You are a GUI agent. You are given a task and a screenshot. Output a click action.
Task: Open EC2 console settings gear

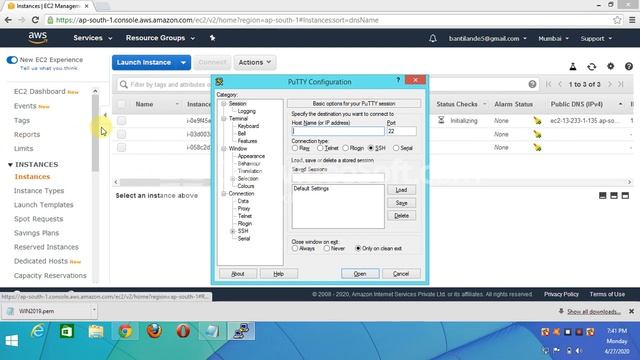pos(610,66)
